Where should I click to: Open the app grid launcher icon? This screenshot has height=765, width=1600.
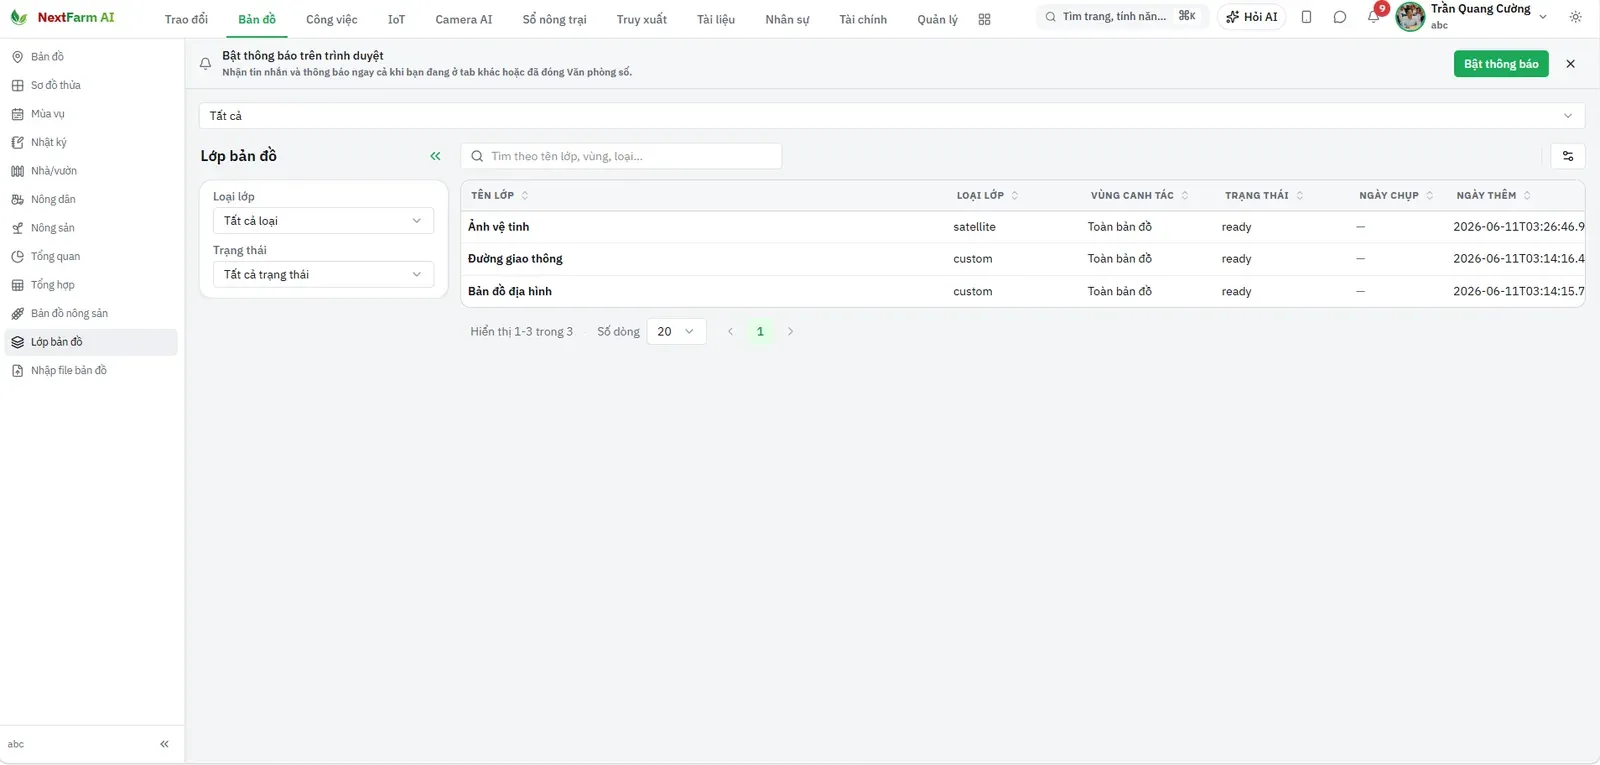pyautogui.click(x=984, y=19)
